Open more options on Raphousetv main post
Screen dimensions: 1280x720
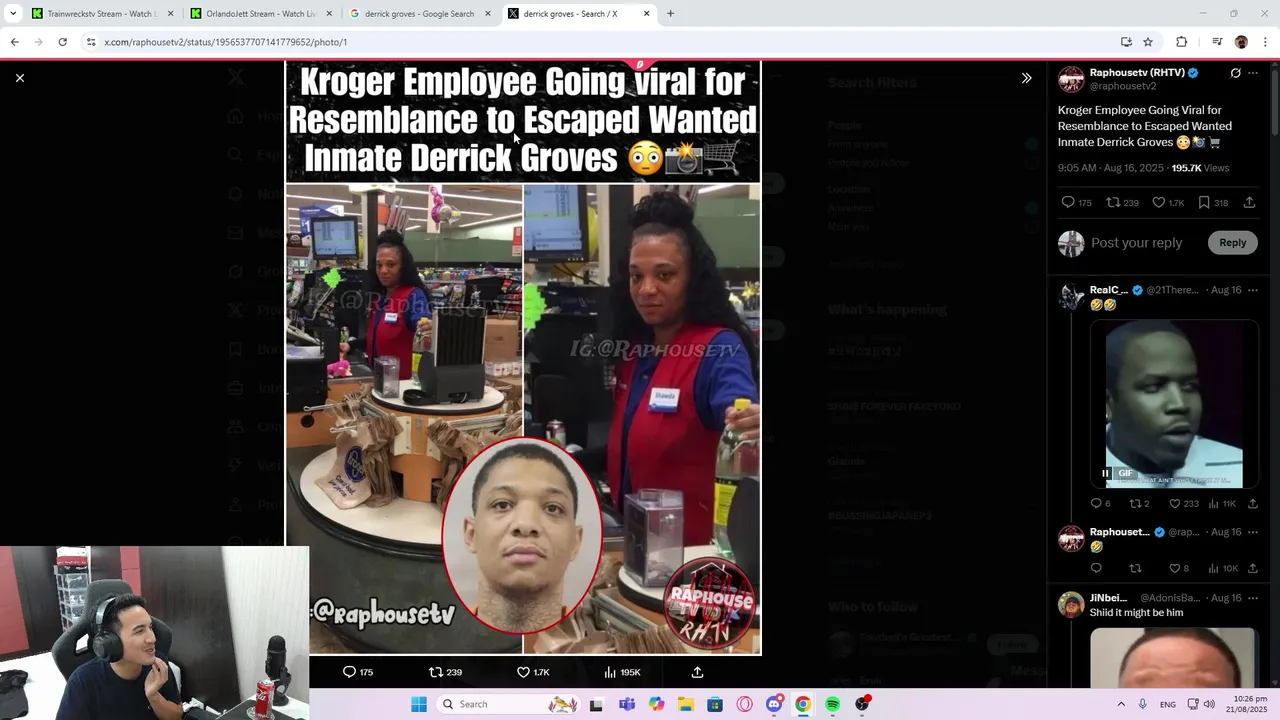coord(1253,73)
